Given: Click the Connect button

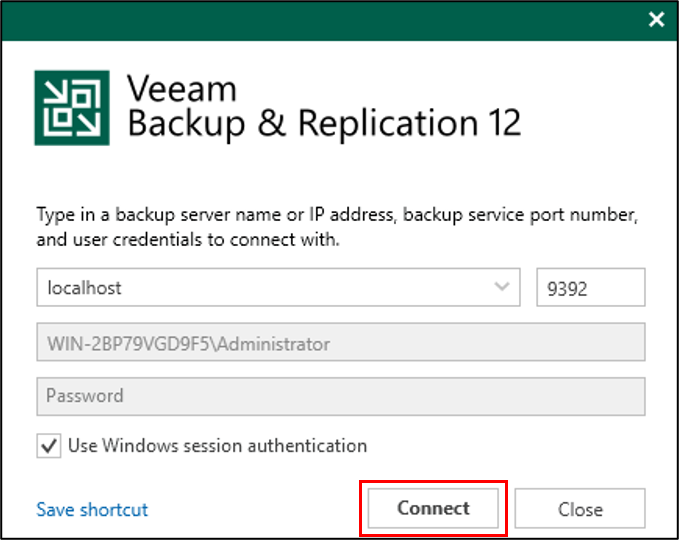Looking at the screenshot, I should click(433, 508).
